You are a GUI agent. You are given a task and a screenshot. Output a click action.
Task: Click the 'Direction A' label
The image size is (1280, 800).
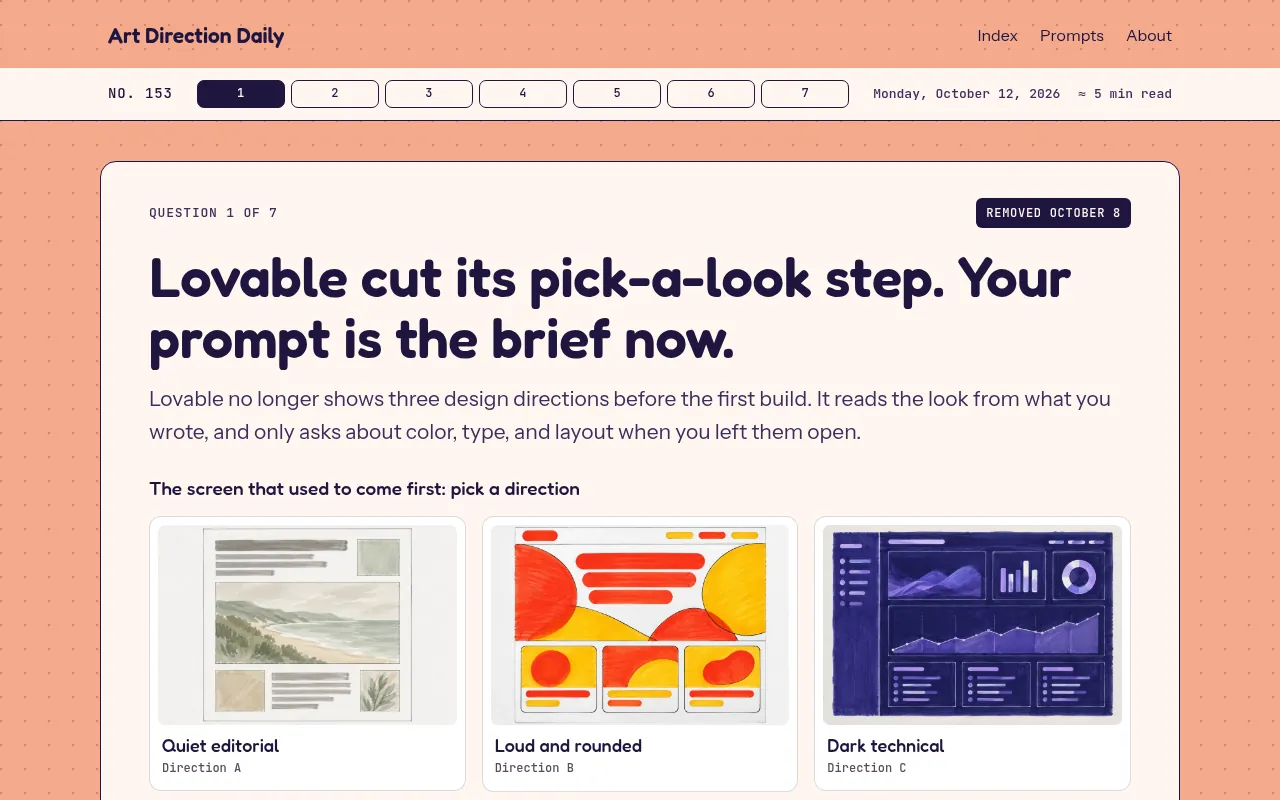tap(202, 768)
